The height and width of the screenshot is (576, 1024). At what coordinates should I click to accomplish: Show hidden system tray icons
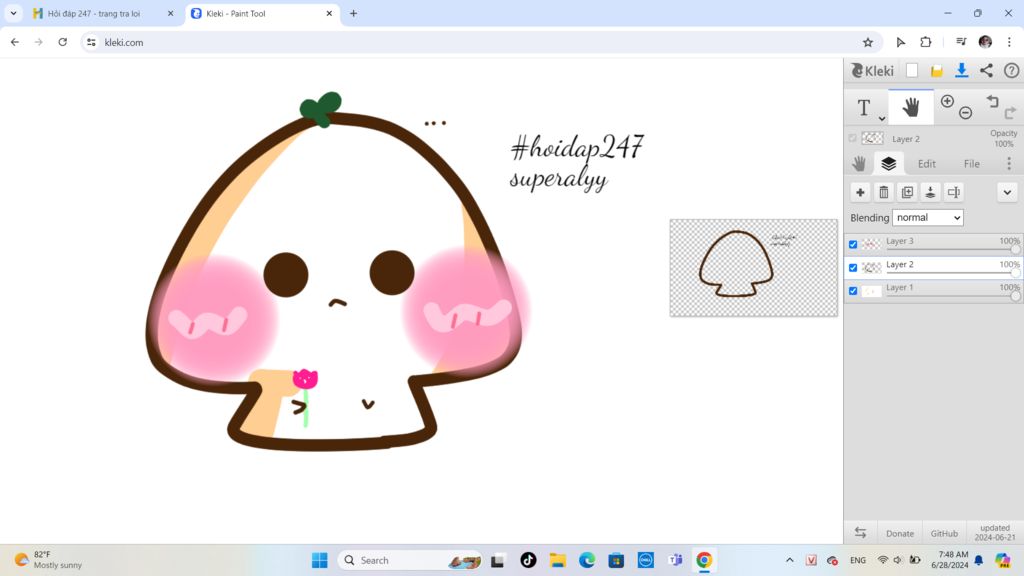(790, 560)
